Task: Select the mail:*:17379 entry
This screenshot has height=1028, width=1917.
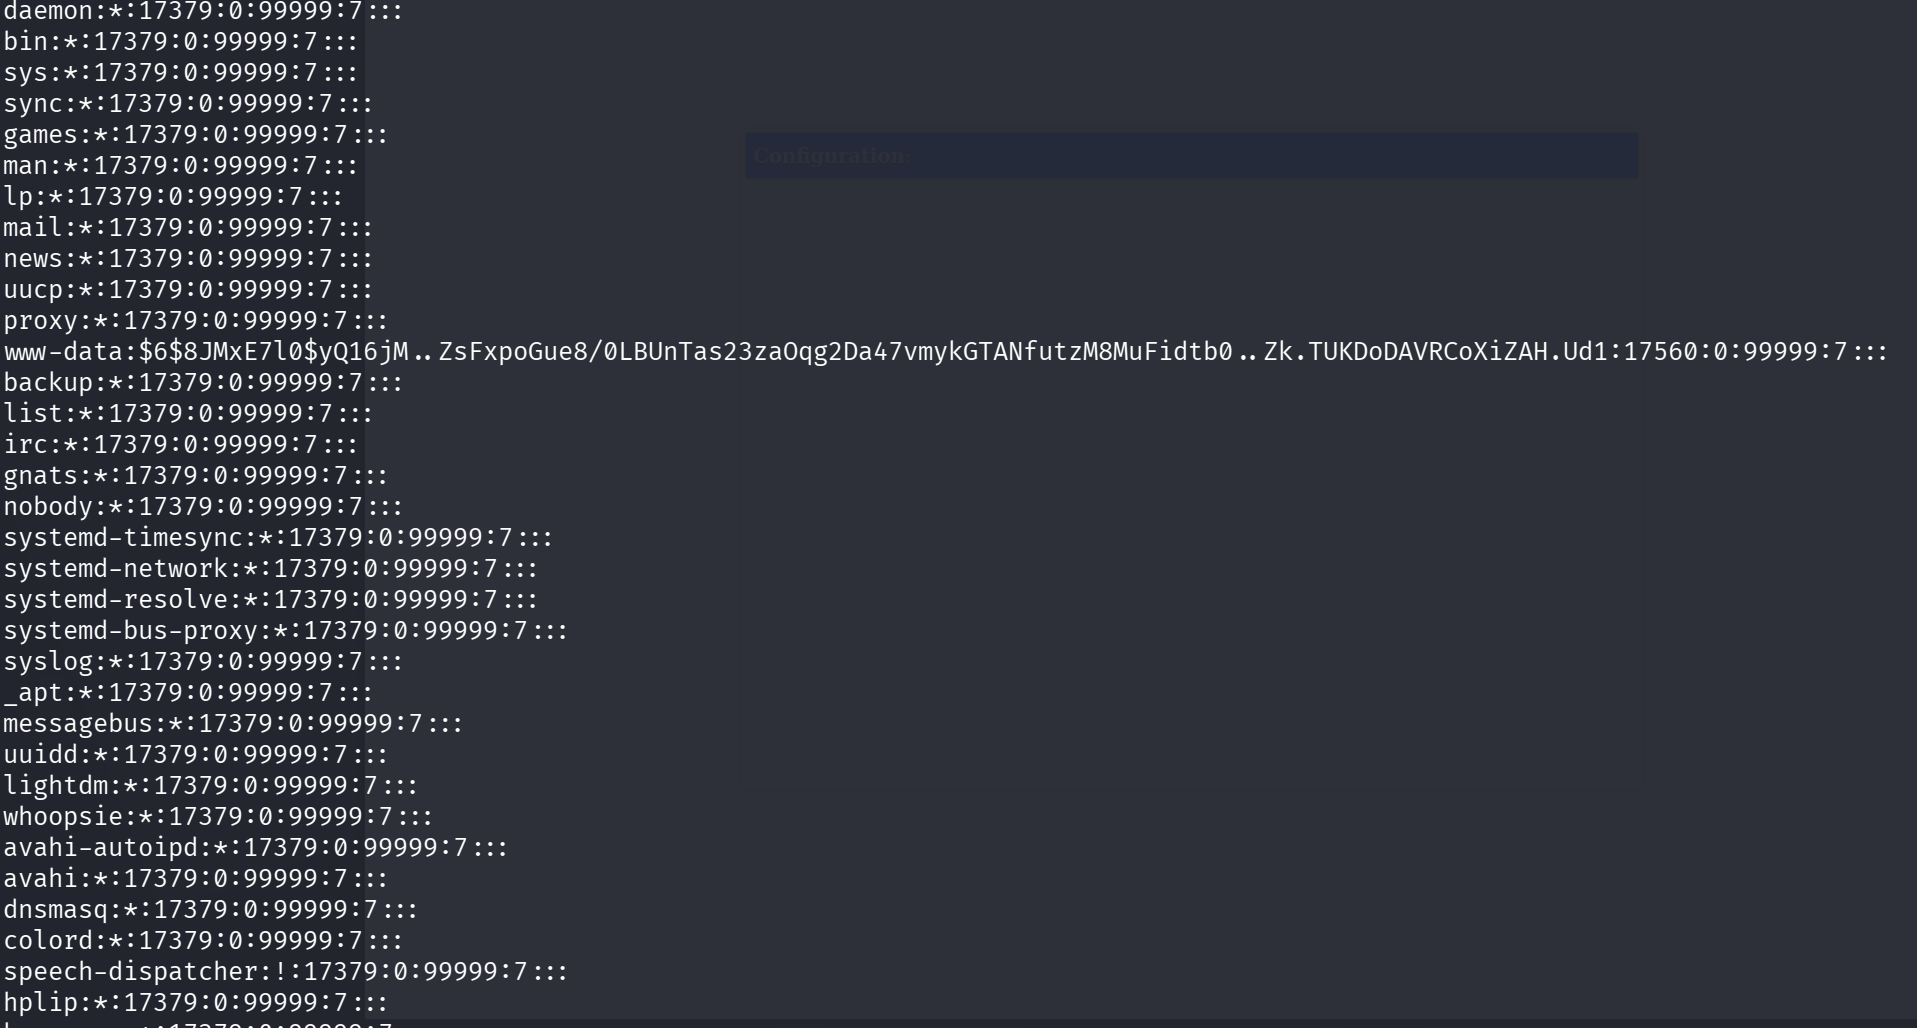Action: pos(188,228)
